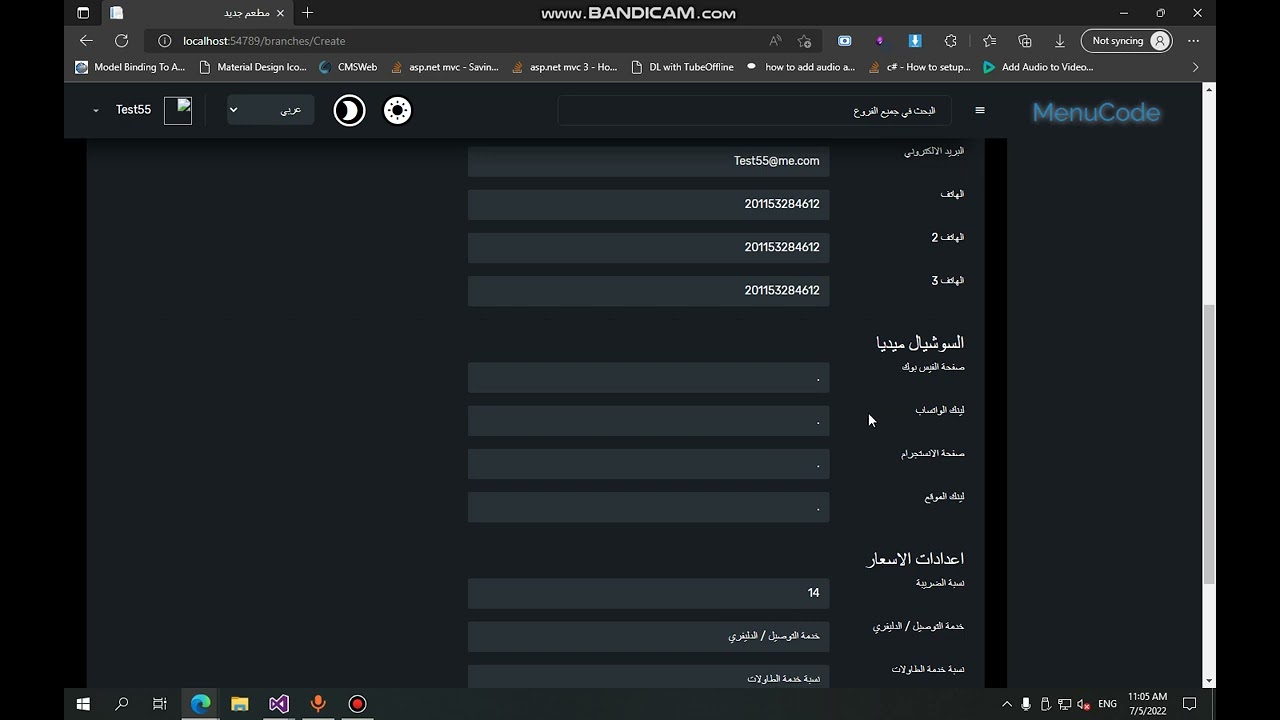
Task: Reload the page with the refresh icon
Action: (x=121, y=41)
